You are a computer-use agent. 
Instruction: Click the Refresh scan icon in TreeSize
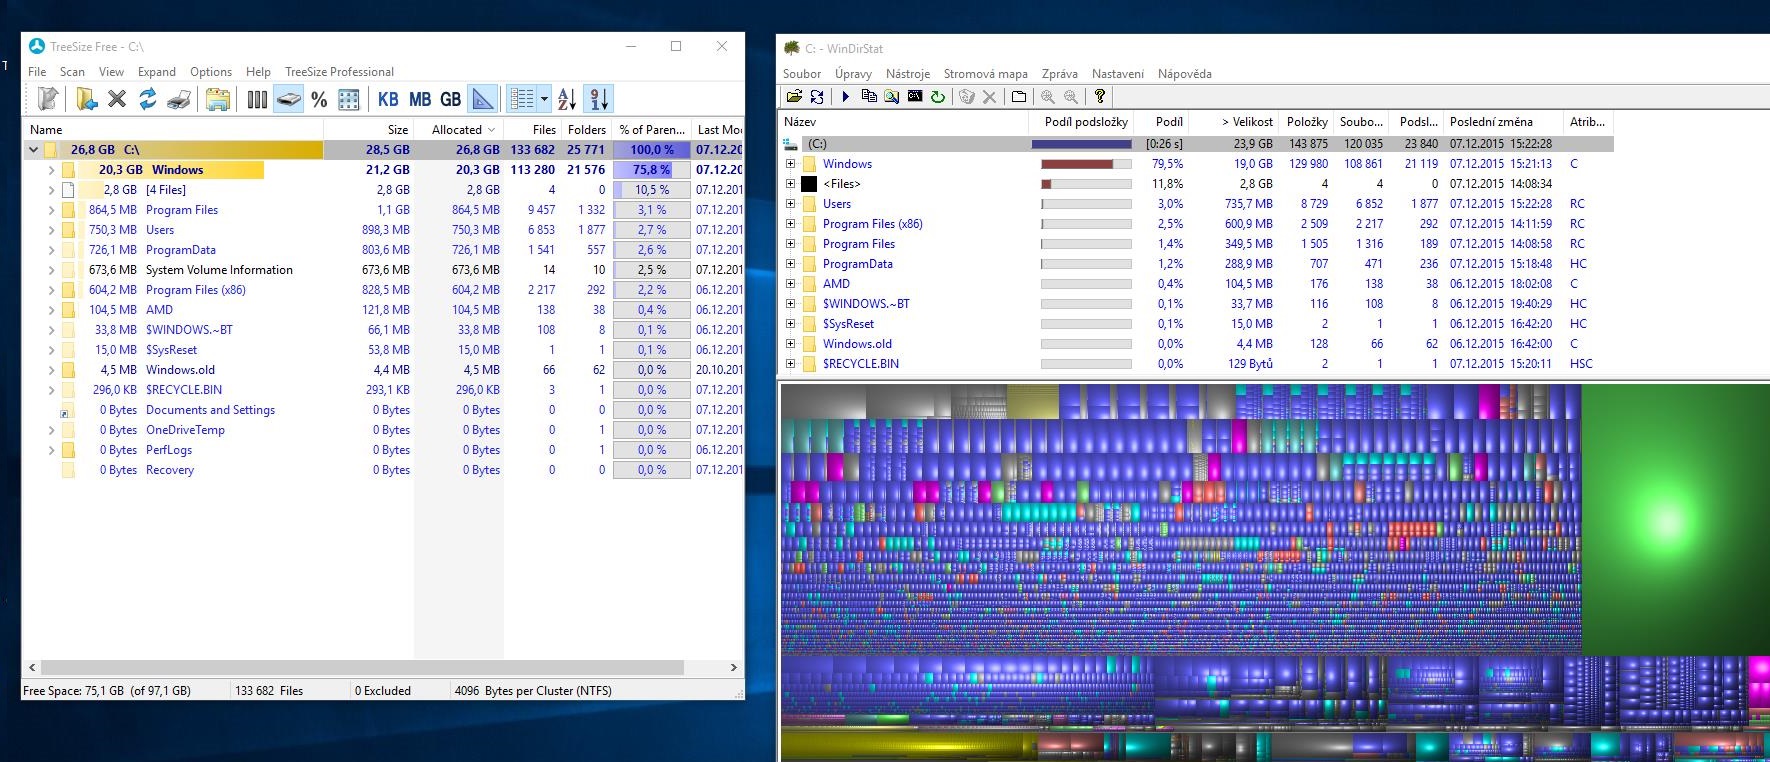[x=148, y=99]
